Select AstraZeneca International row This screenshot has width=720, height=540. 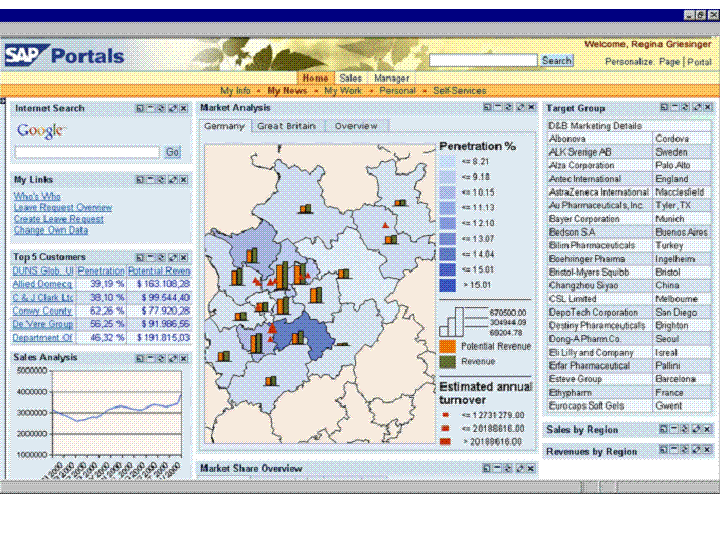click(x=629, y=192)
